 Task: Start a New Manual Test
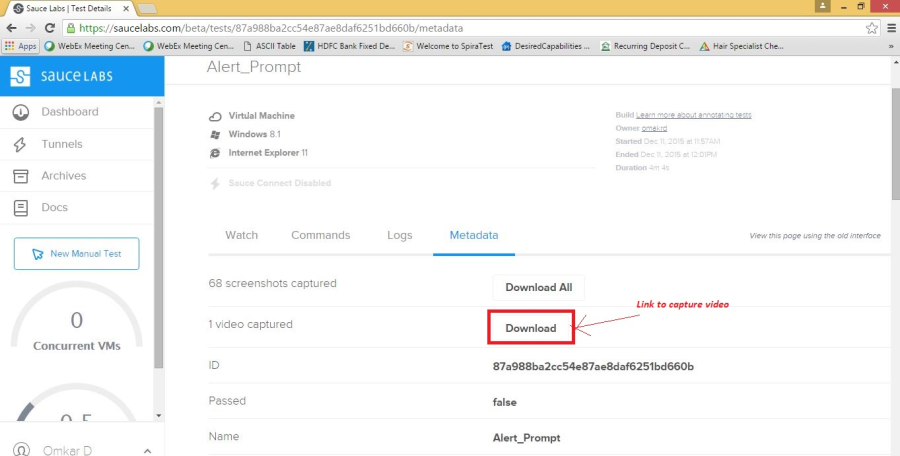pyautogui.click(x=76, y=254)
